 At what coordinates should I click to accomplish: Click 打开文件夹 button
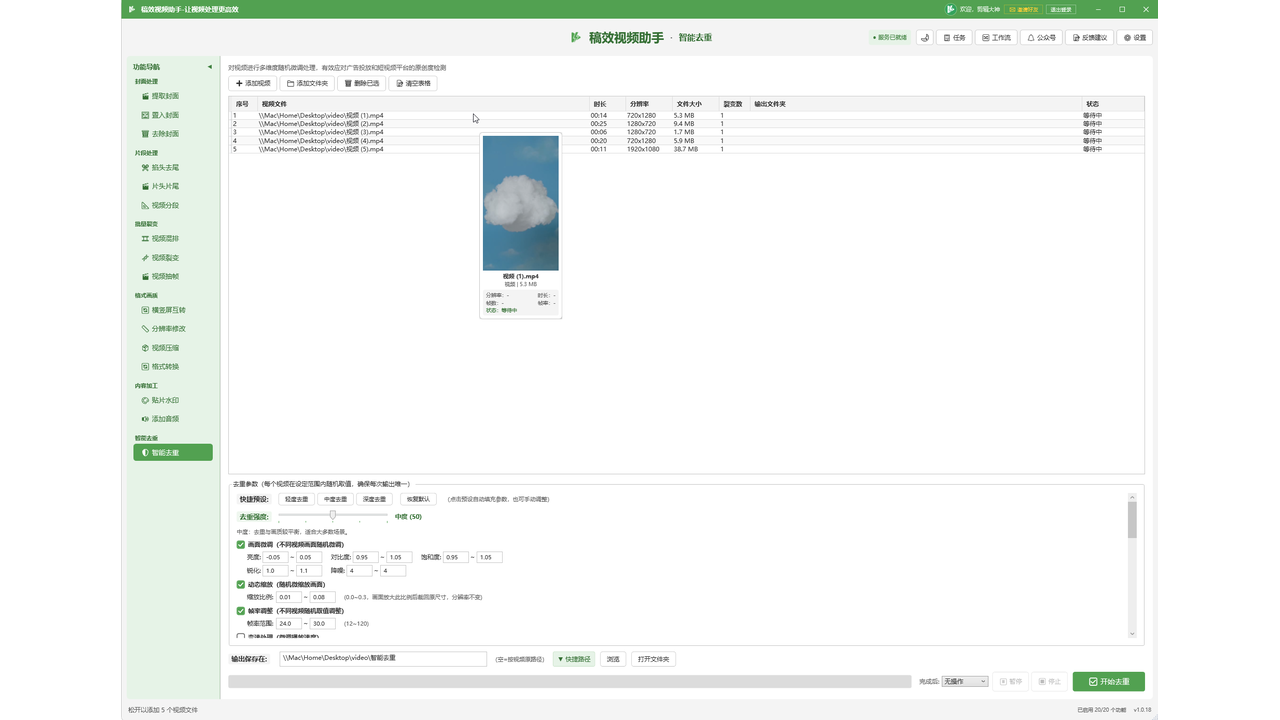tap(654, 659)
